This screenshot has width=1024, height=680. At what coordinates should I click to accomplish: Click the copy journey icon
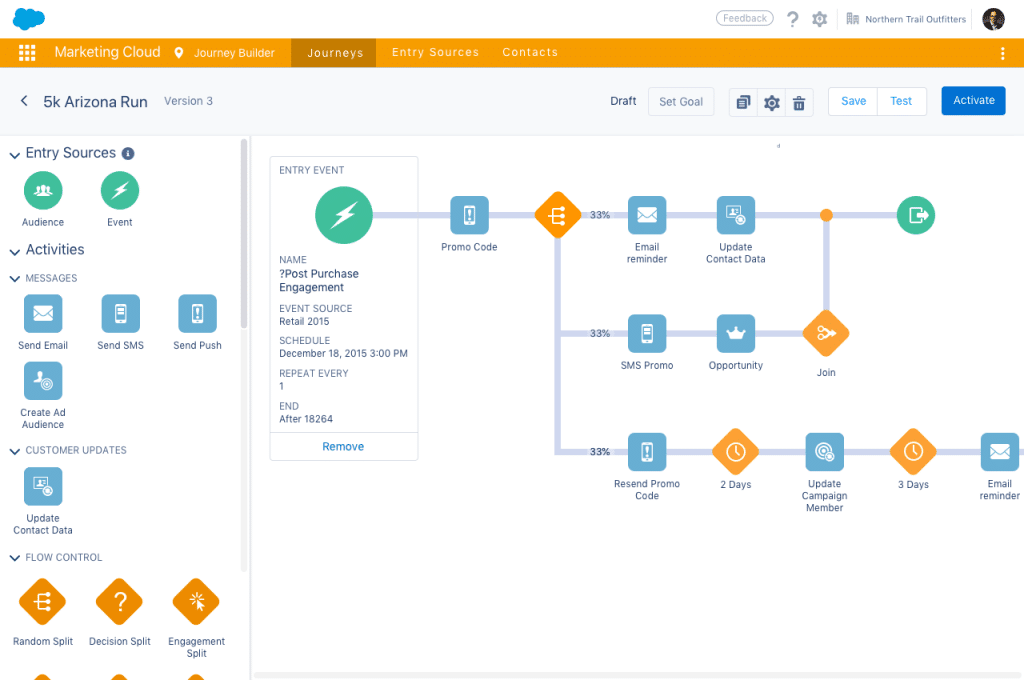click(743, 102)
